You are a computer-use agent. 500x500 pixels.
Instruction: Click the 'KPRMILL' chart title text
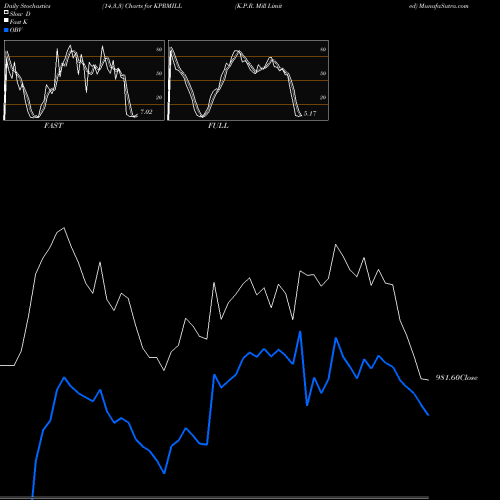168,6
